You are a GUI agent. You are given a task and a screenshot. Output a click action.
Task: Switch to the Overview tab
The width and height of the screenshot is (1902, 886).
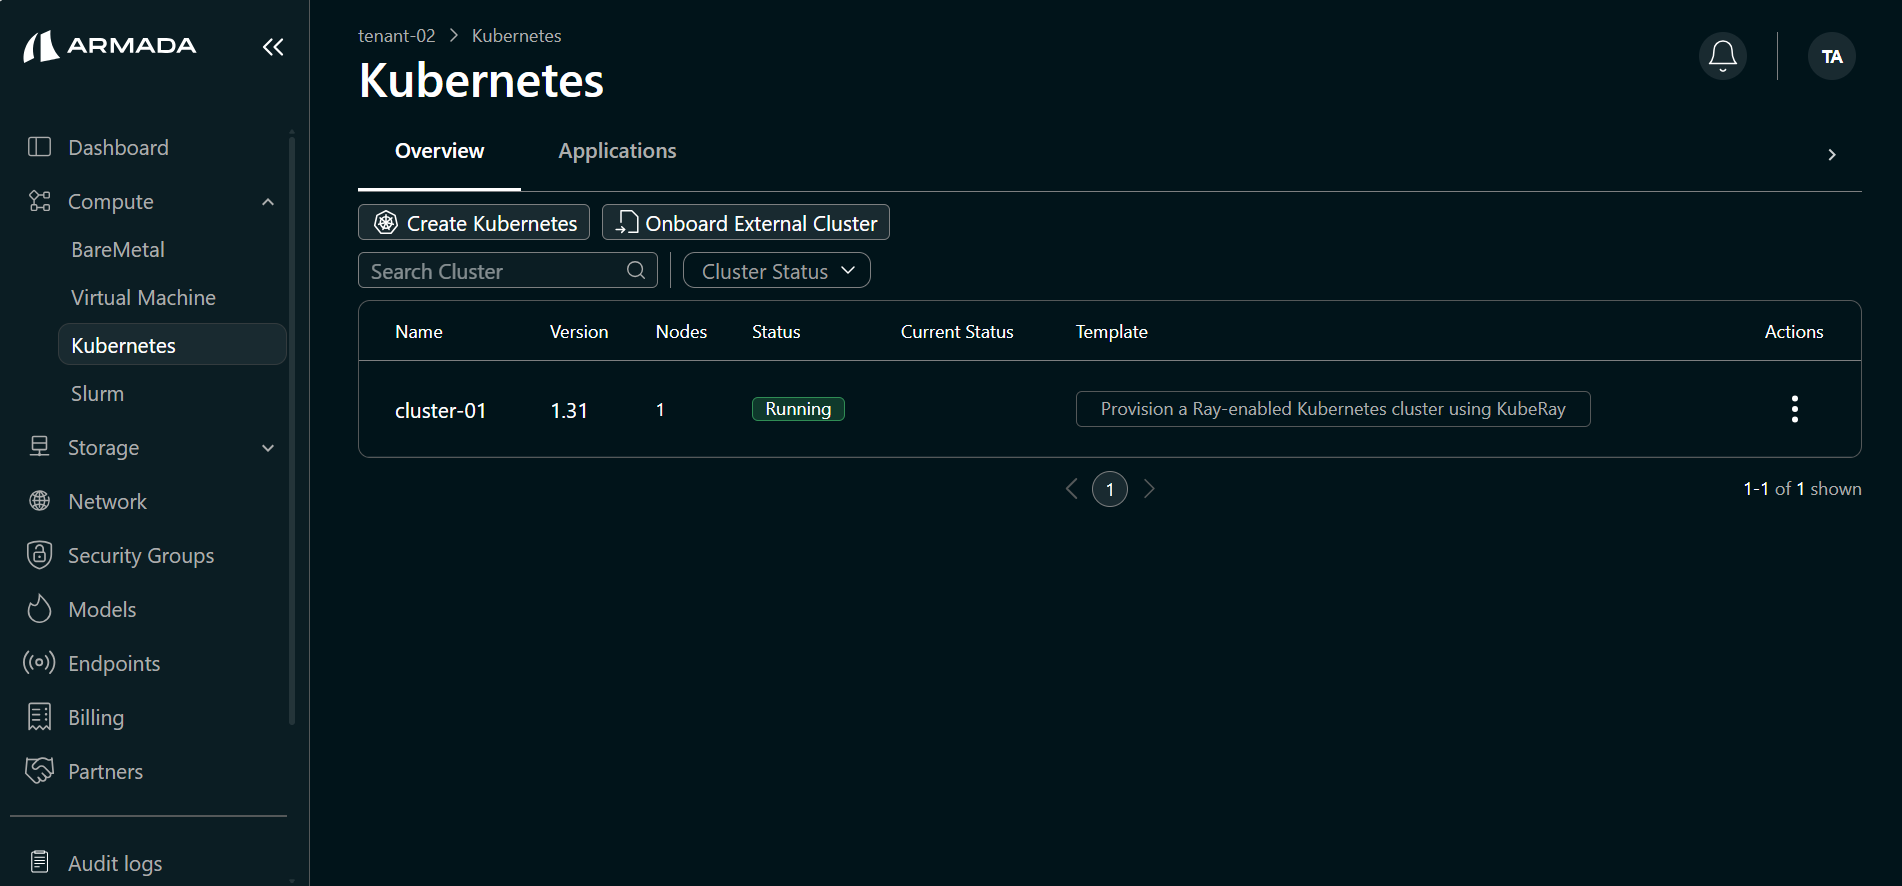439,151
